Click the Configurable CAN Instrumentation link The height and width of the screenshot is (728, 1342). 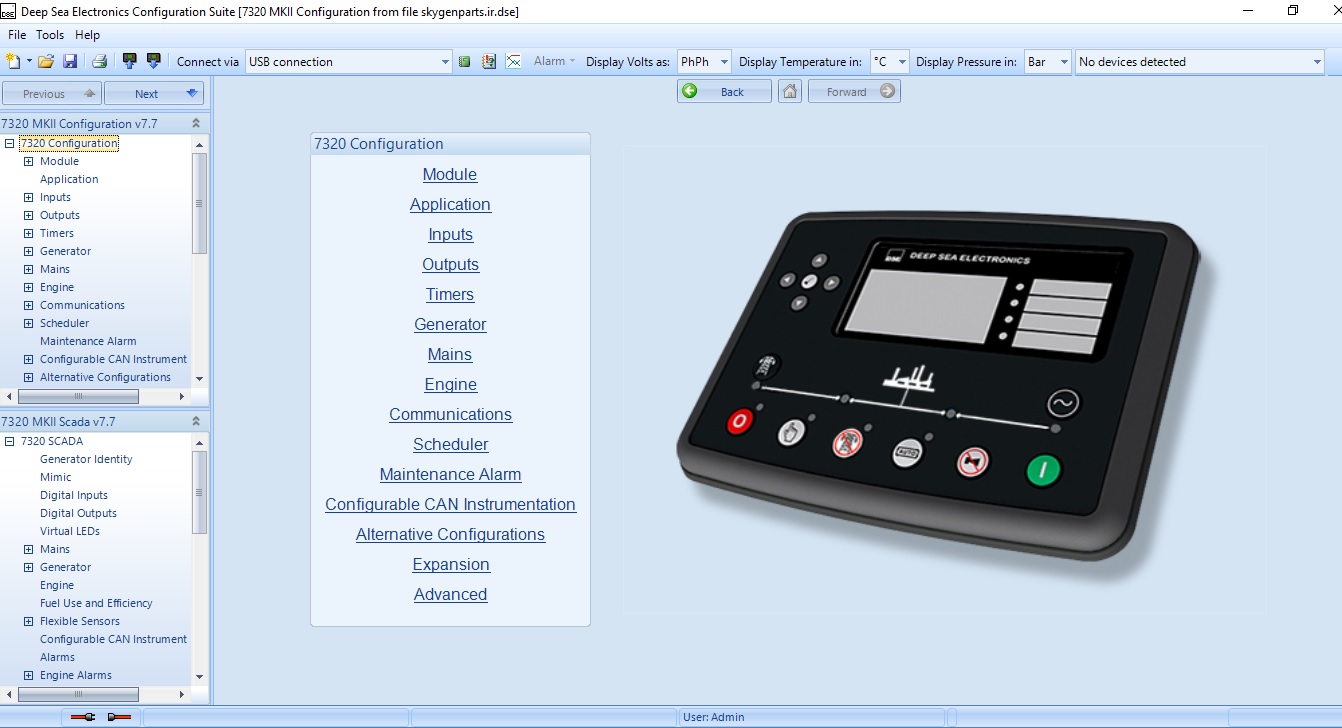[x=450, y=504]
